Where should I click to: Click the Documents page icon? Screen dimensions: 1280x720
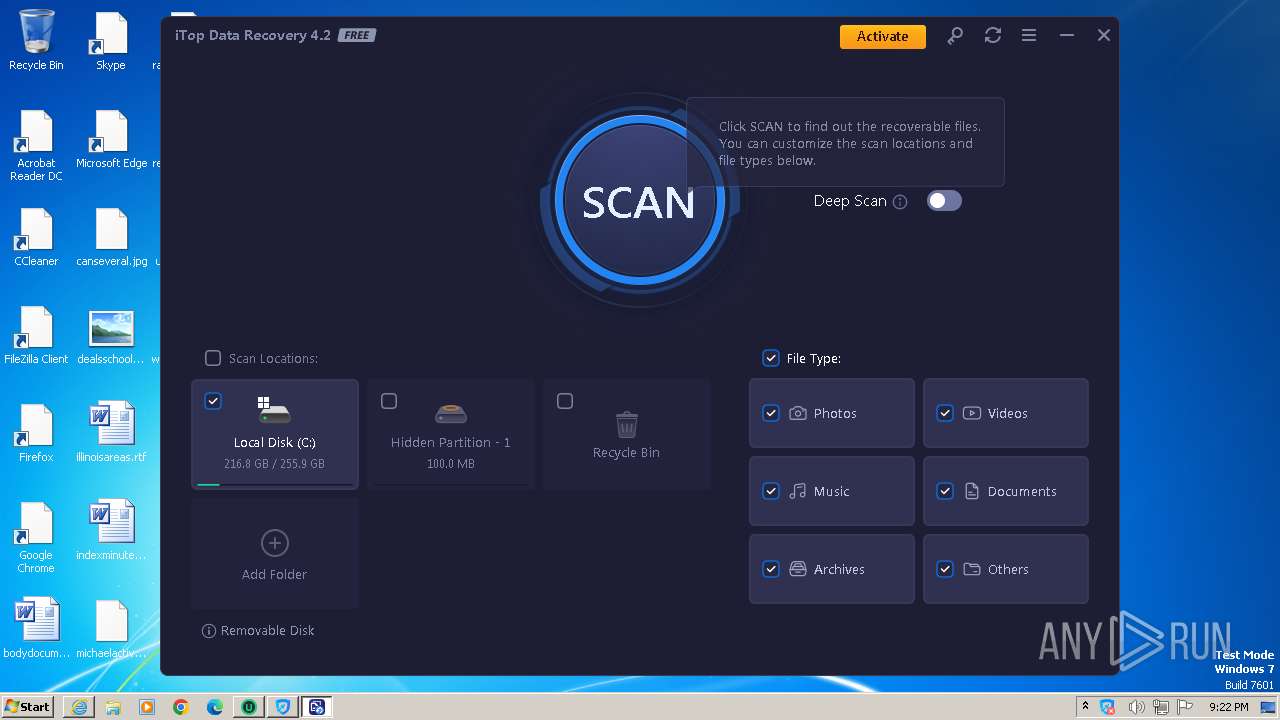(972, 491)
